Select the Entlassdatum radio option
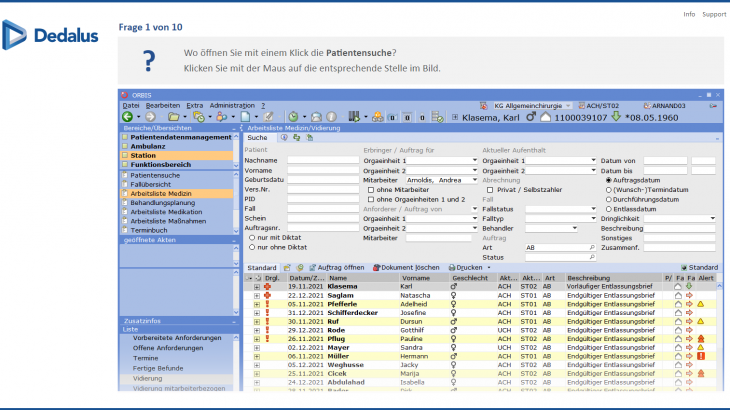730x410 pixels. [x=609, y=208]
